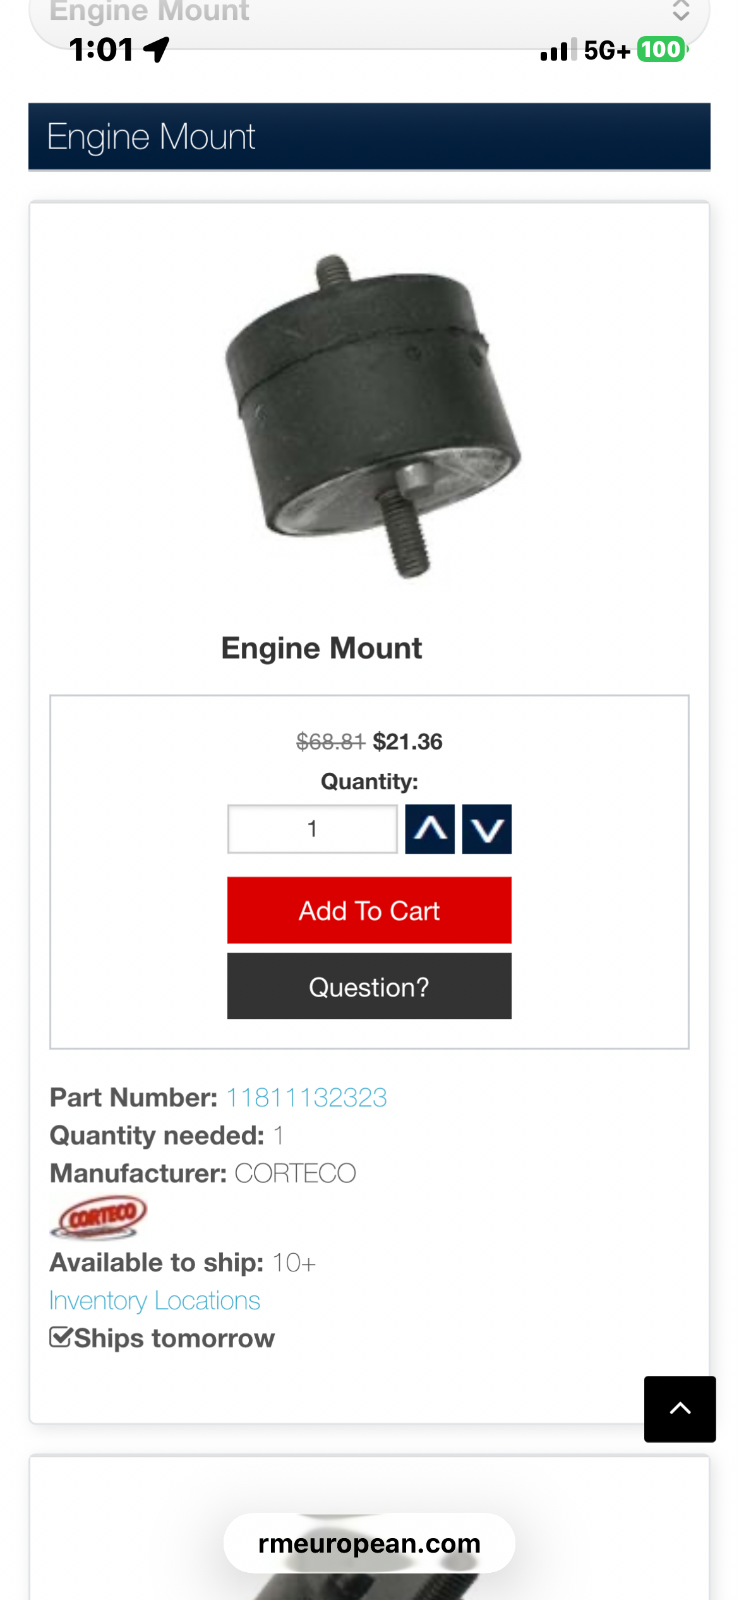Select the Engine Mount product title
This screenshot has width=739, height=1600.
[x=321, y=648]
